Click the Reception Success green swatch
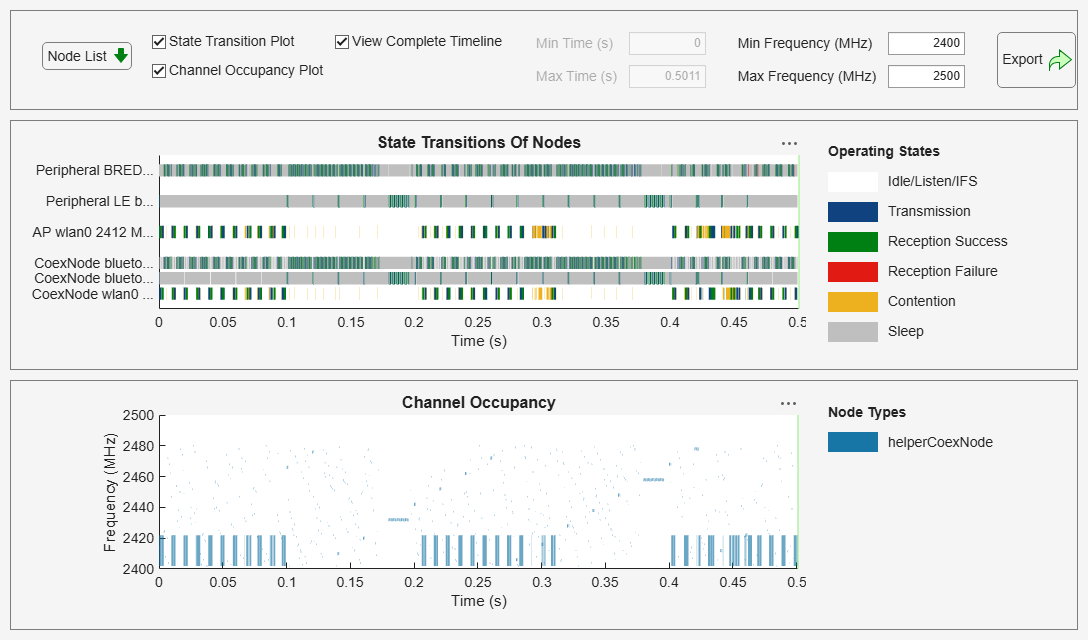 click(x=853, y=242)
